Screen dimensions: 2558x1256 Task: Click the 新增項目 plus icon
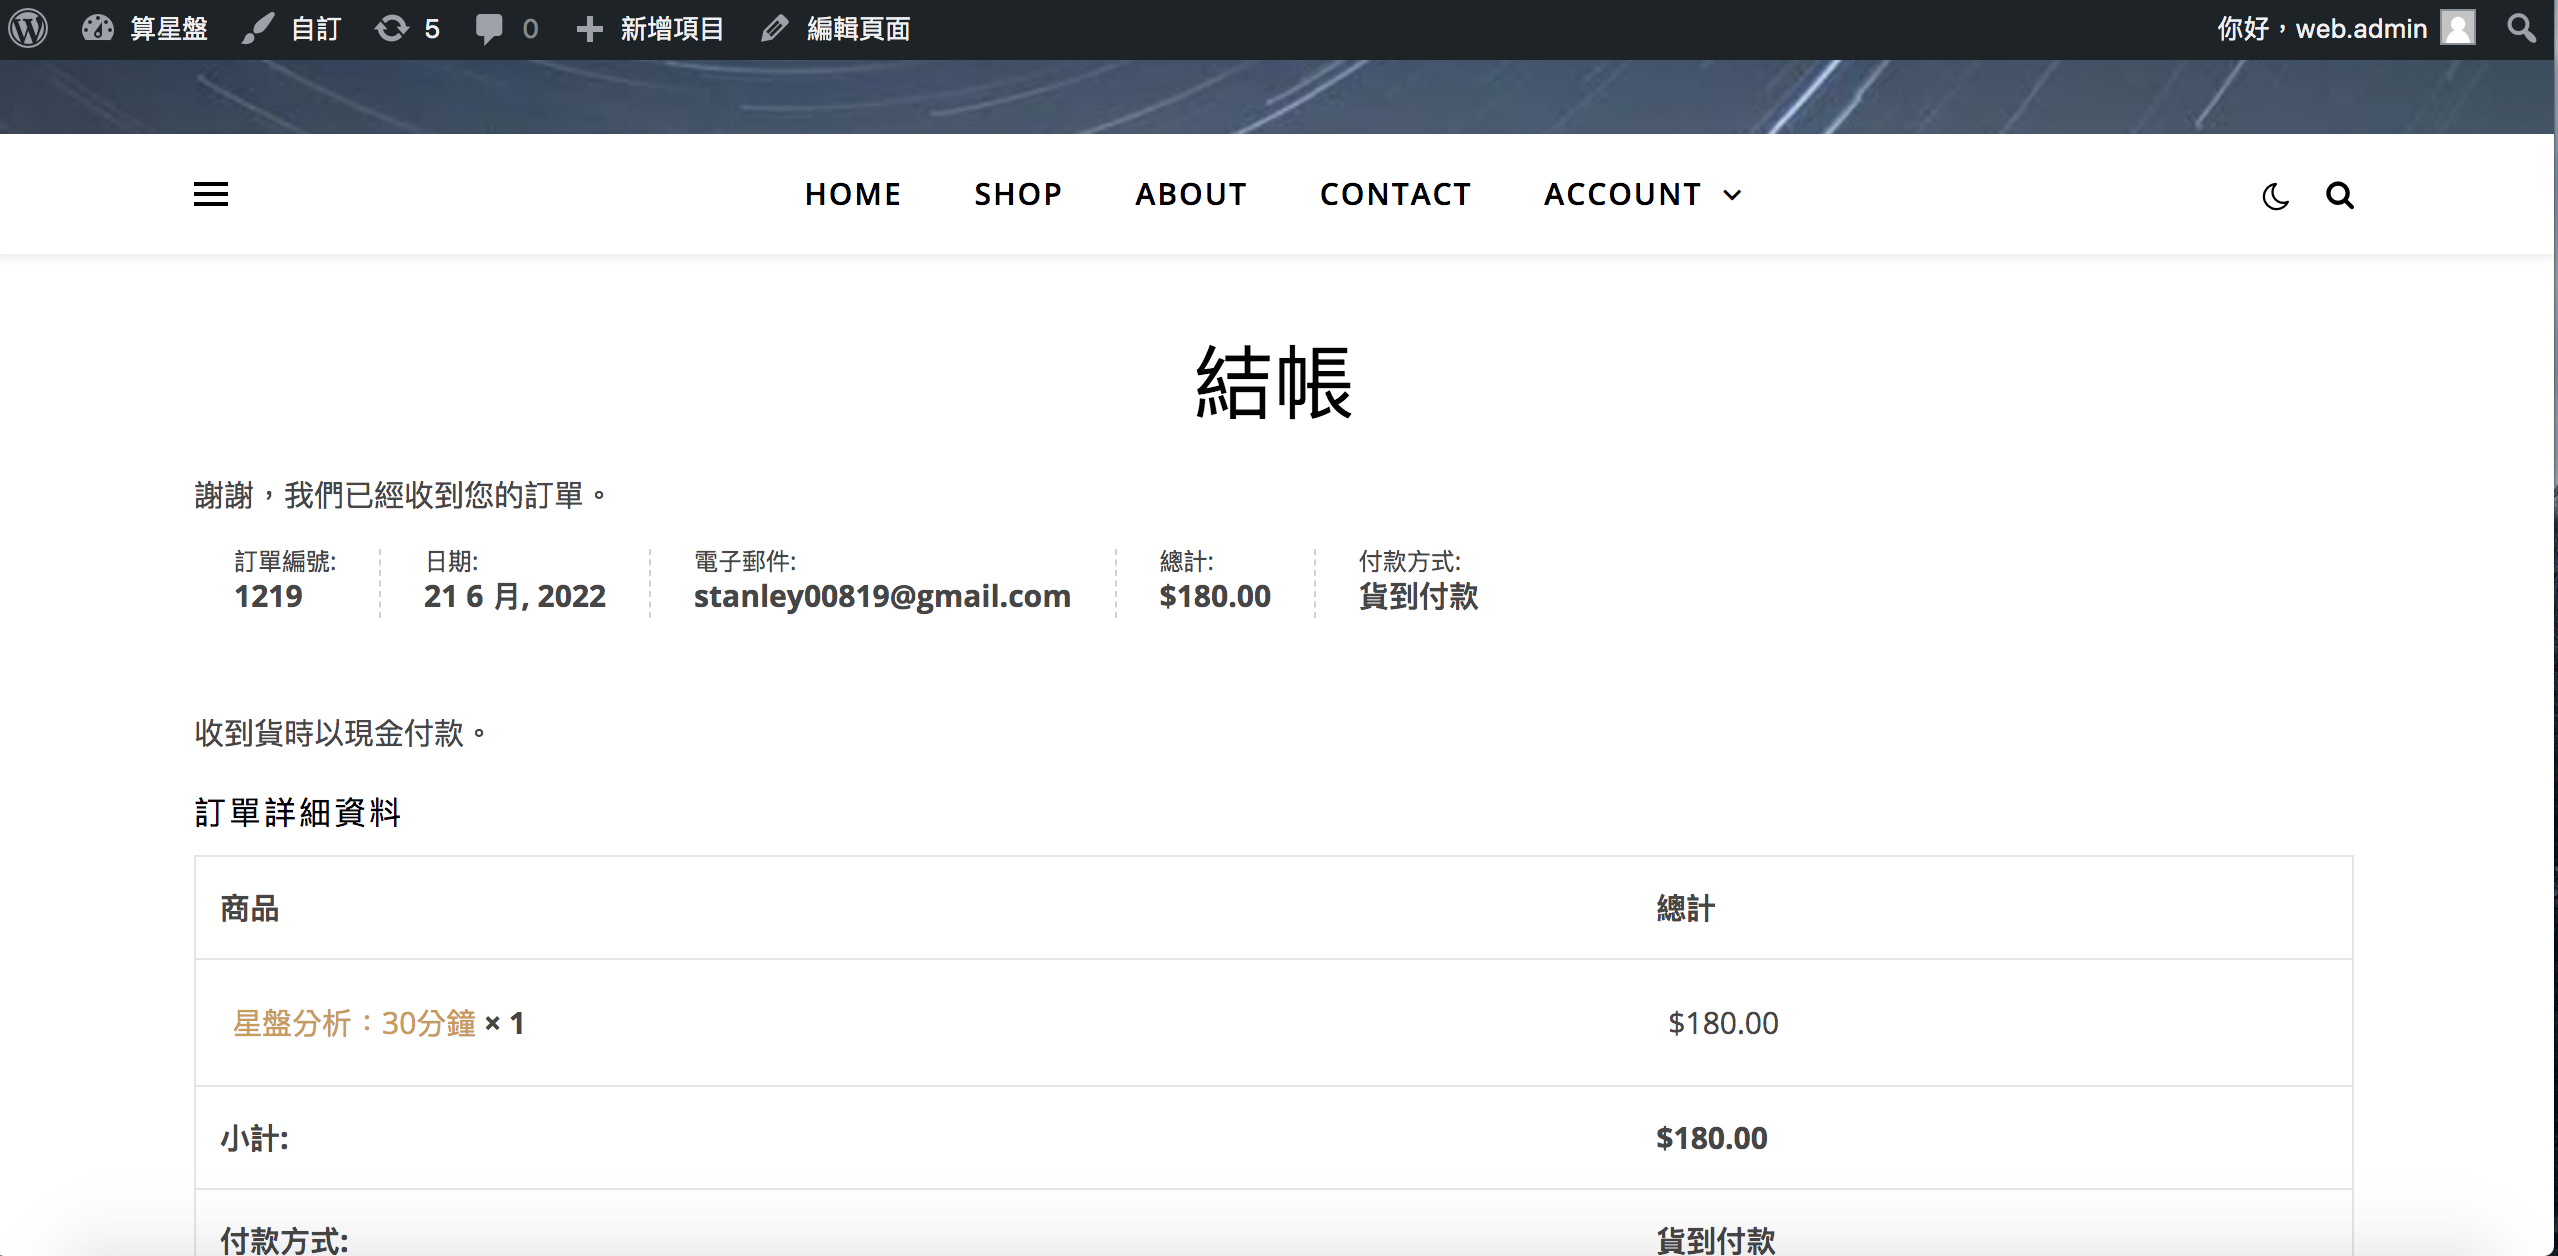590,28
